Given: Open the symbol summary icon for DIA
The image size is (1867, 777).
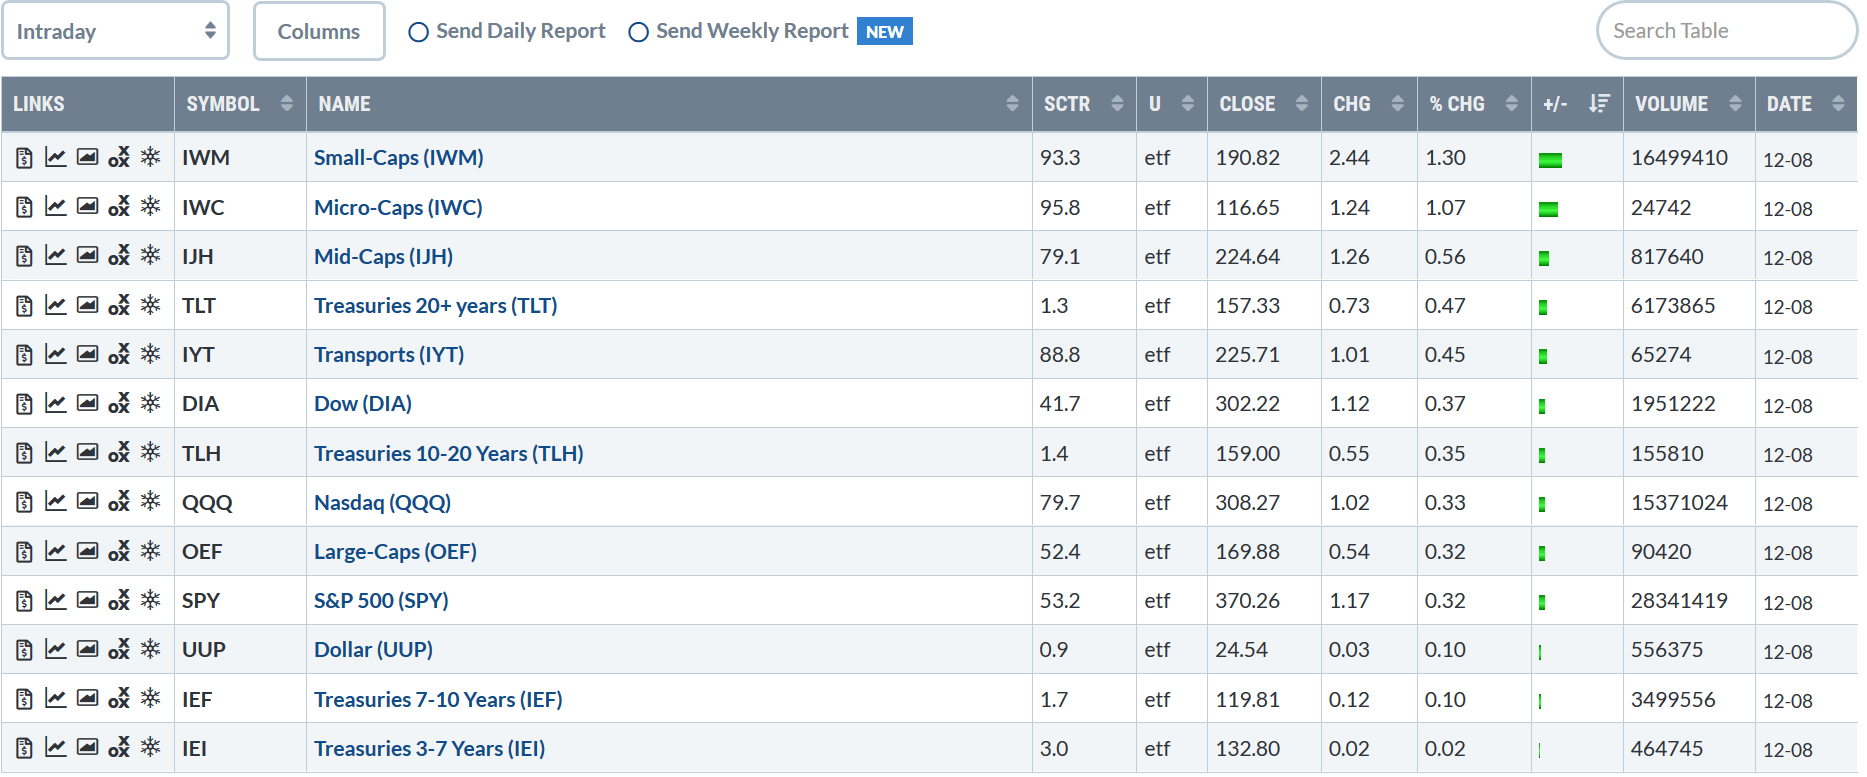Looking at the screenshot, I should (25, 404).
